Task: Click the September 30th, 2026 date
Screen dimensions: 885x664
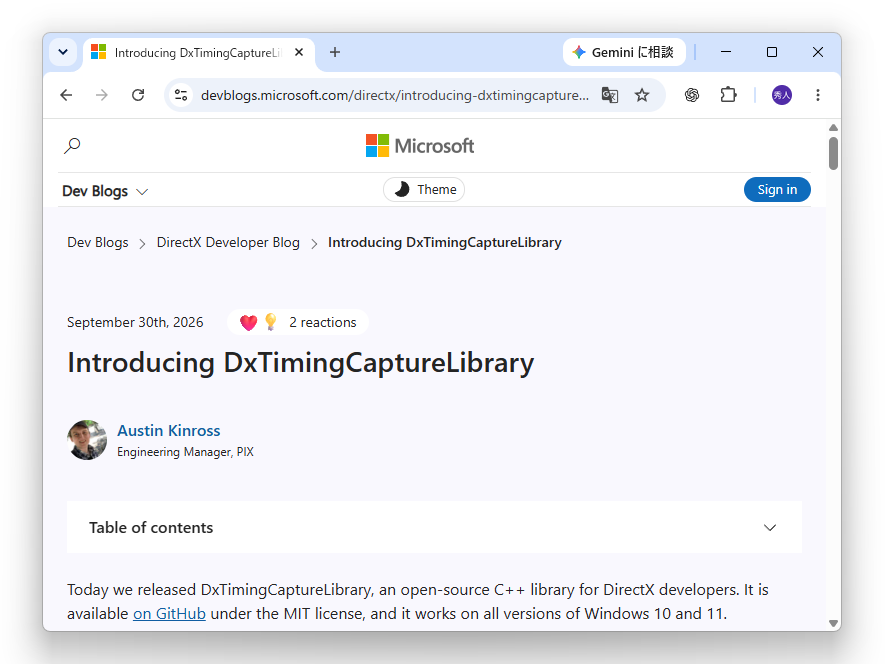Action: click(x=135, y=322)
